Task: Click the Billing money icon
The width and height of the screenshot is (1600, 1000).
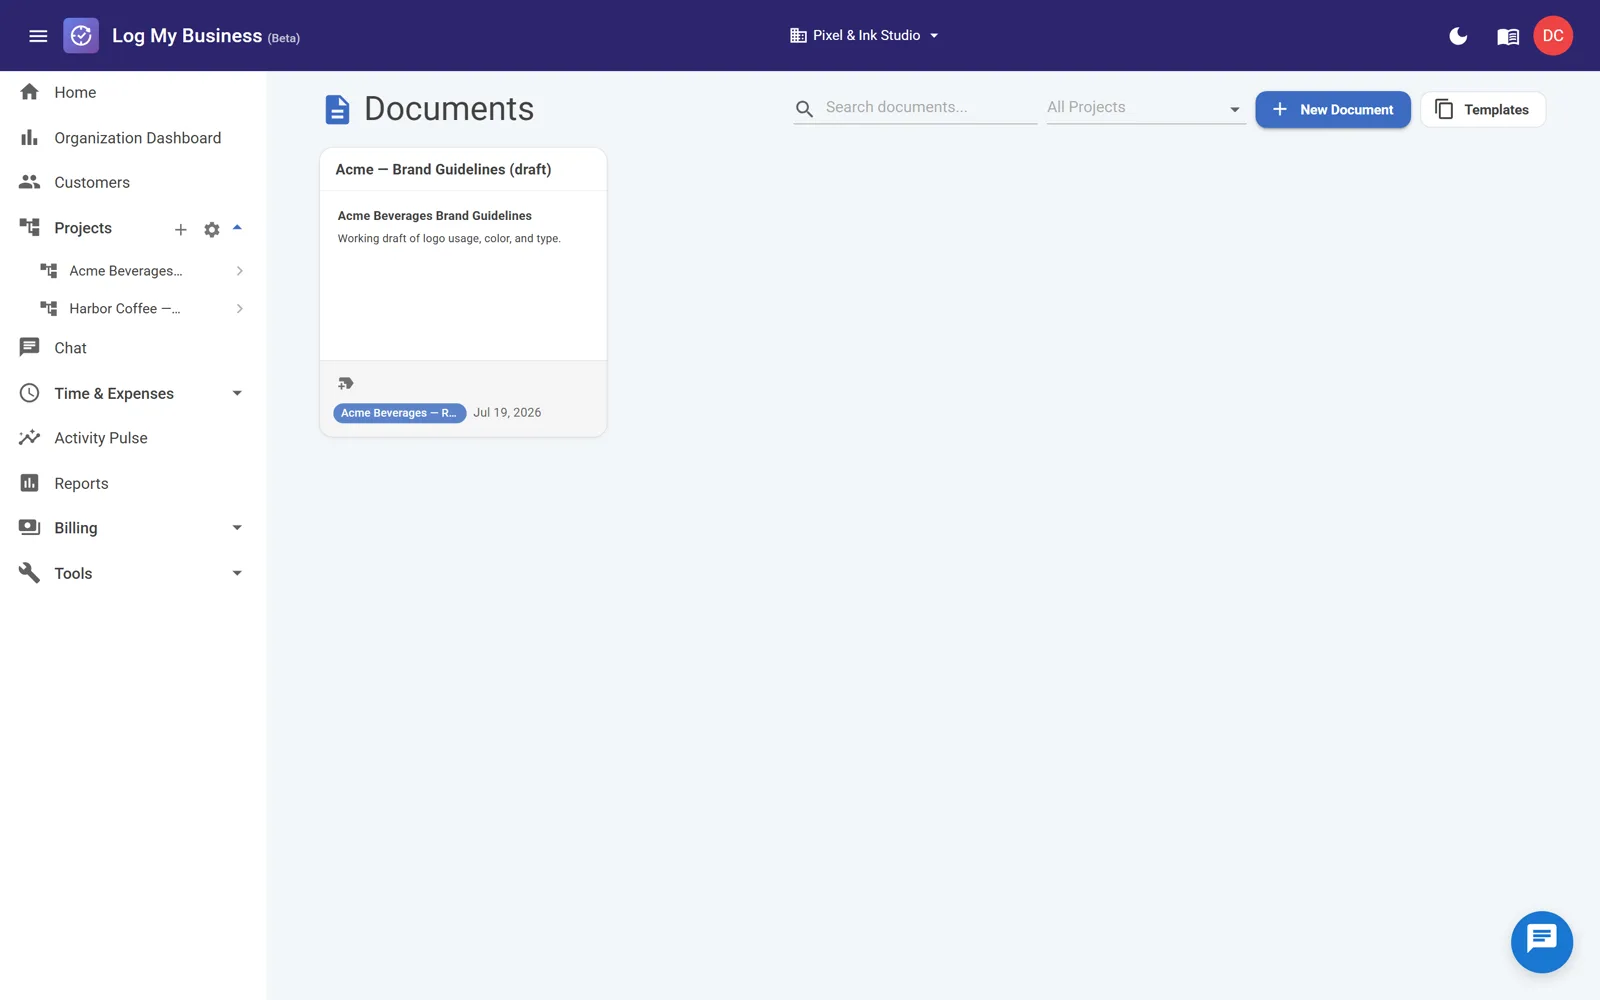Action: pyautogui.click(x=30, y=528)
